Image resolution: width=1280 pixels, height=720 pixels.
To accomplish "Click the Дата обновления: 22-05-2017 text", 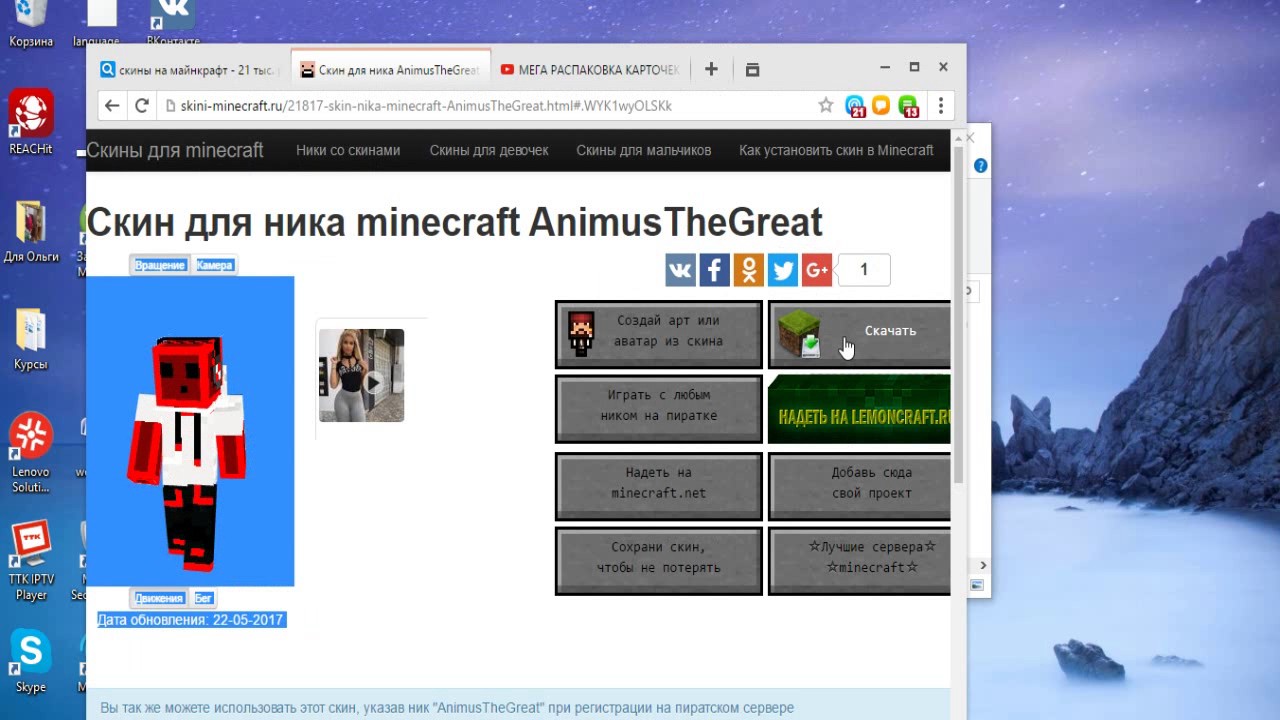I will 191,620.
